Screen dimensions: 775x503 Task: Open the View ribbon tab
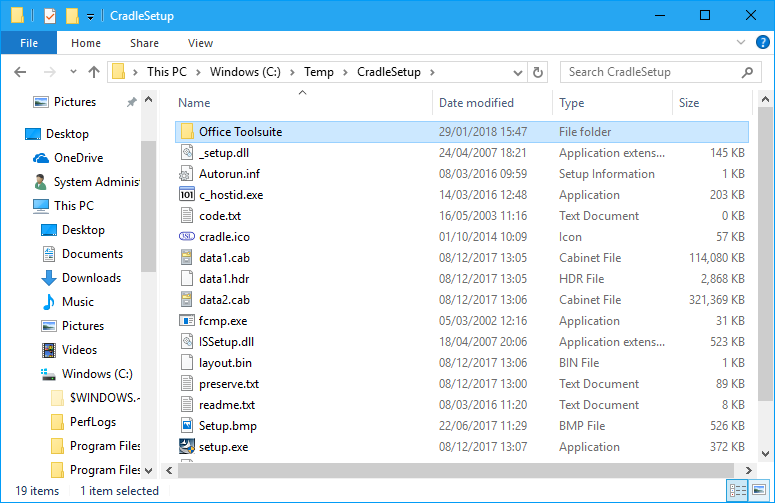(x=200, y=43)
